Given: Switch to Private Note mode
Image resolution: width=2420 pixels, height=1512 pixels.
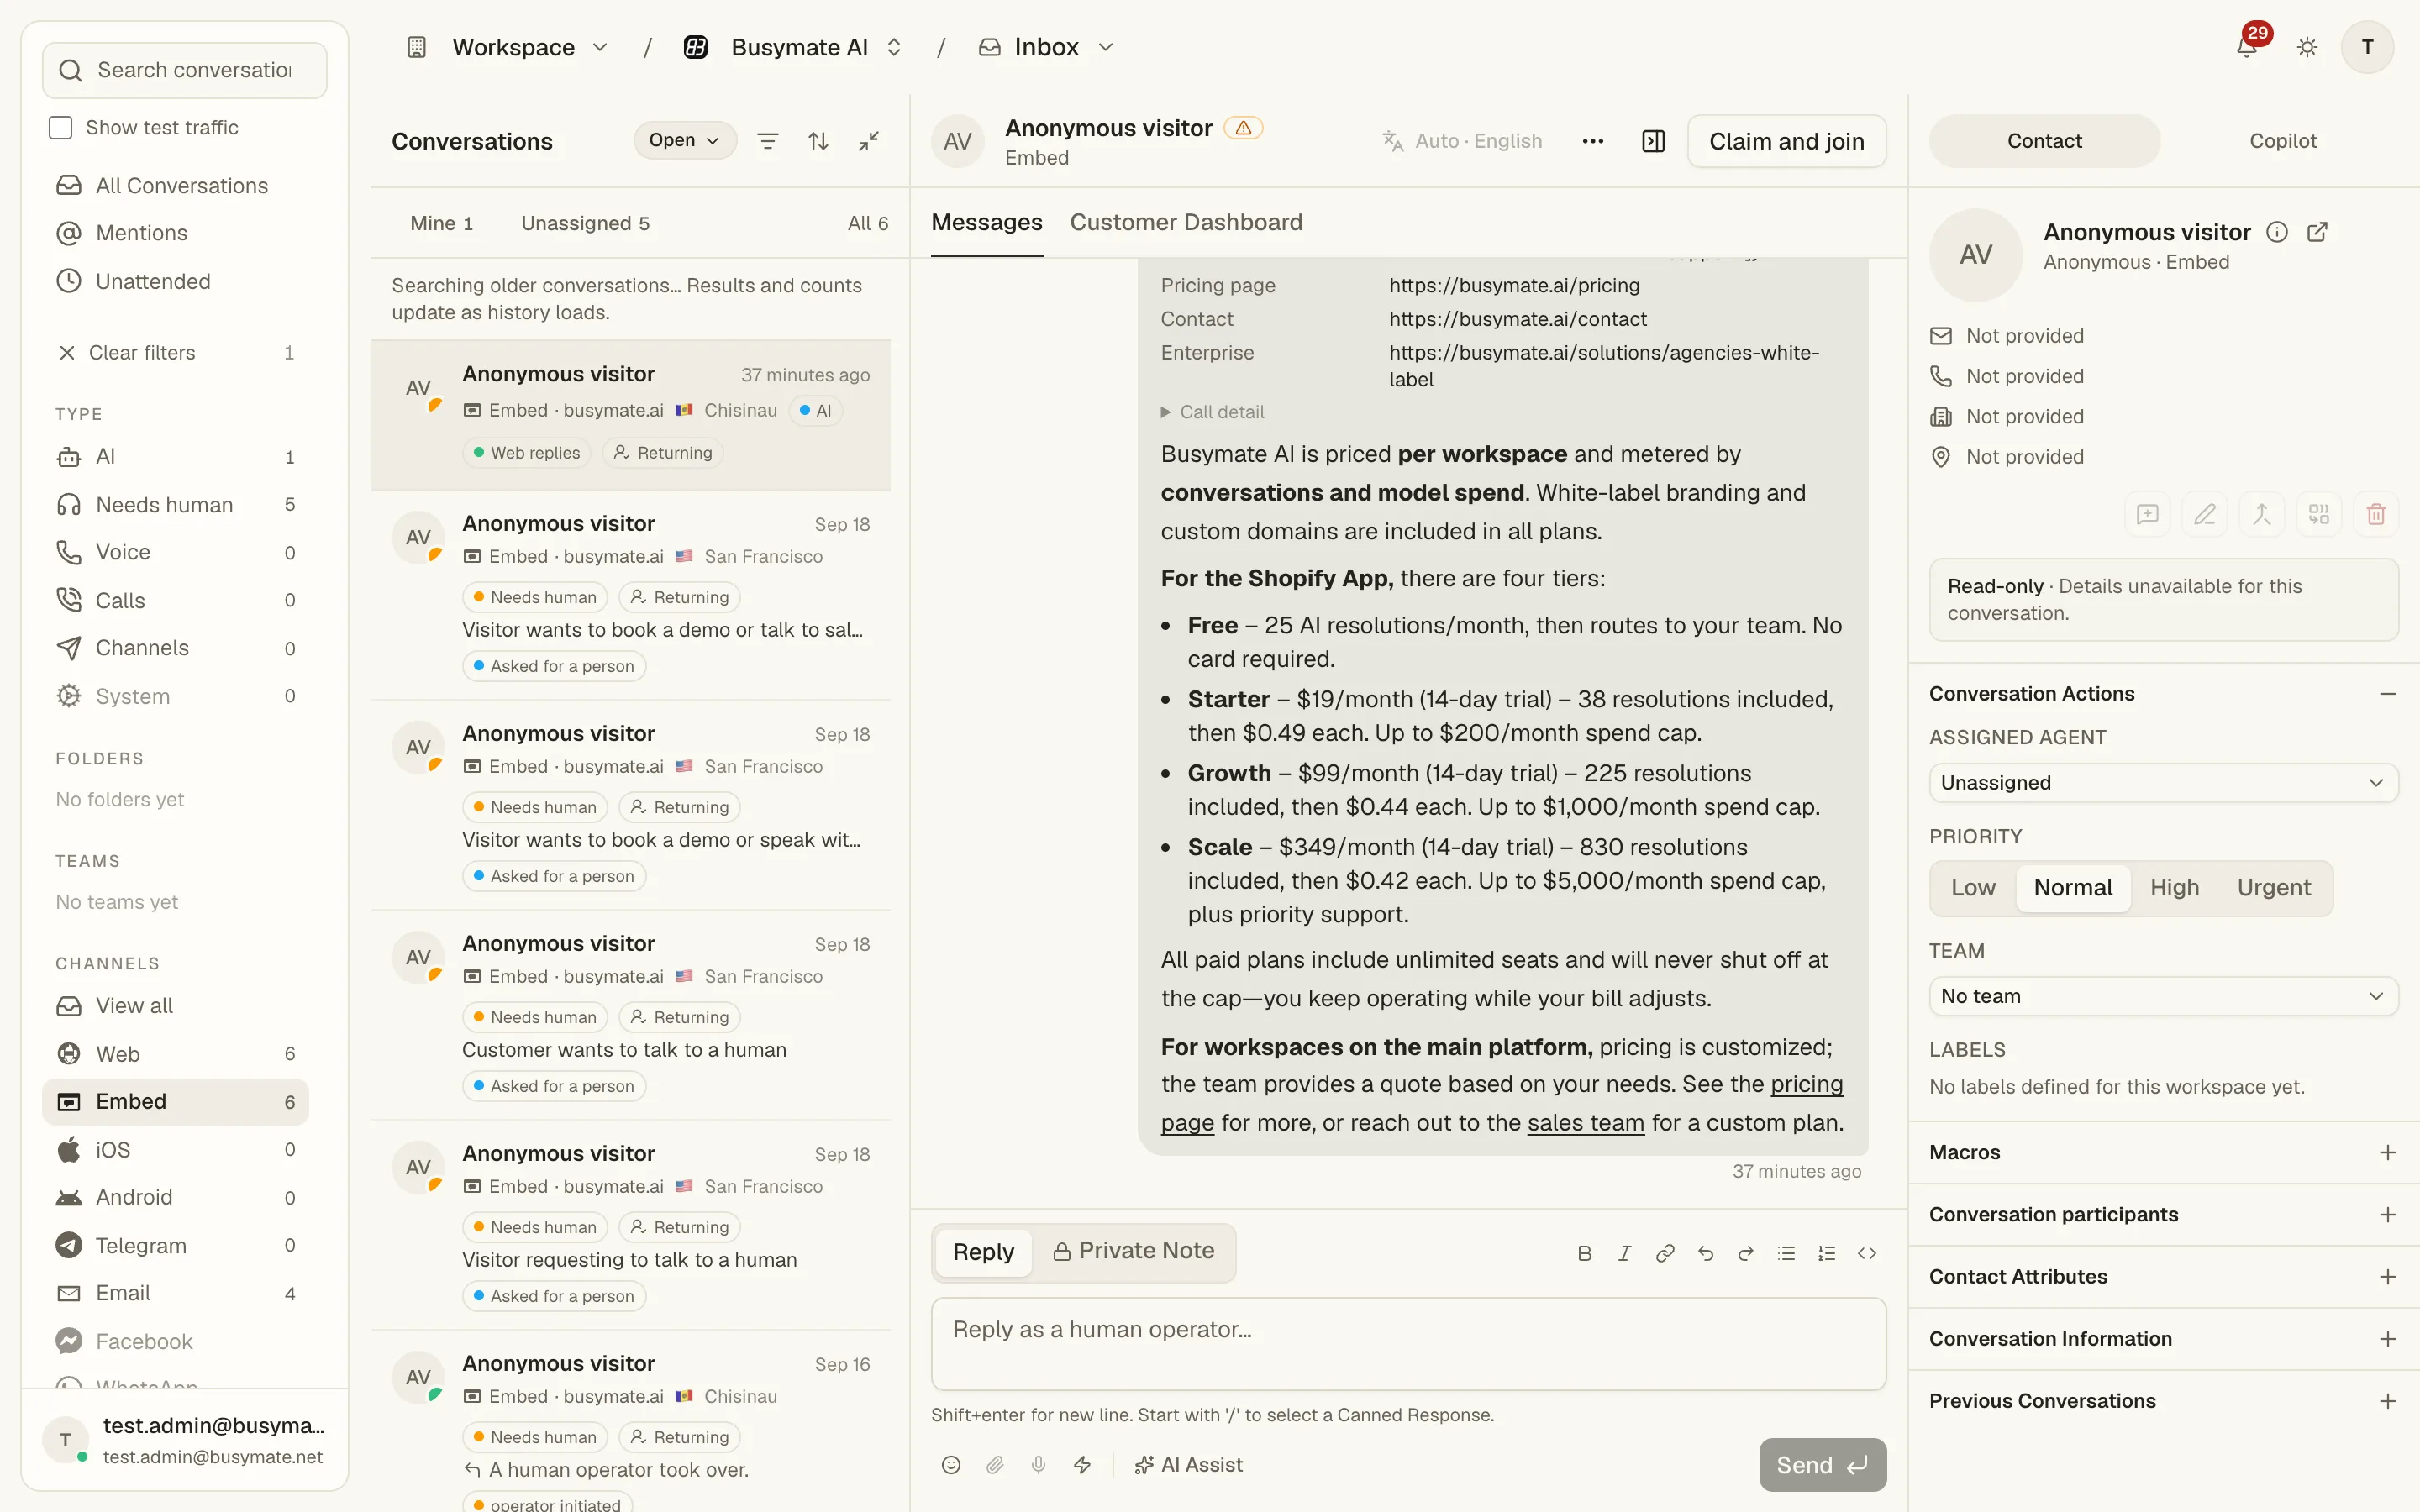Looking at the screenshot, I should [1133, 1251].
